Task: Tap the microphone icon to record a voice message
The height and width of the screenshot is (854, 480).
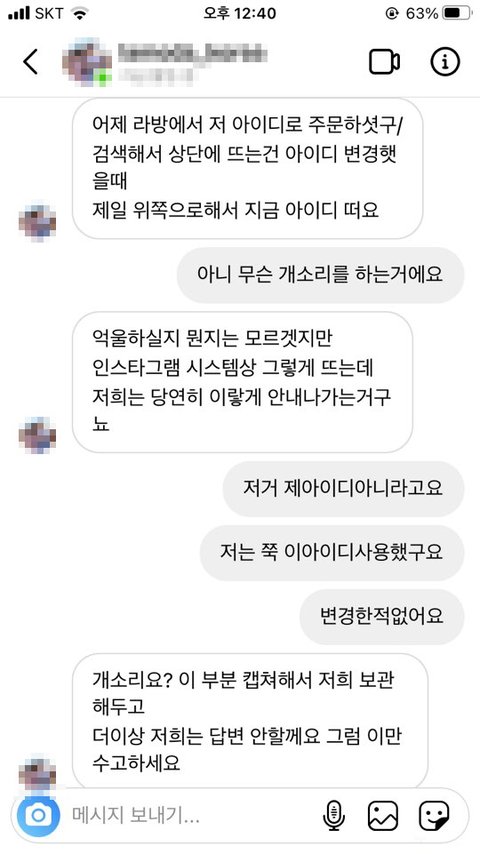Action: coord(333,815)
